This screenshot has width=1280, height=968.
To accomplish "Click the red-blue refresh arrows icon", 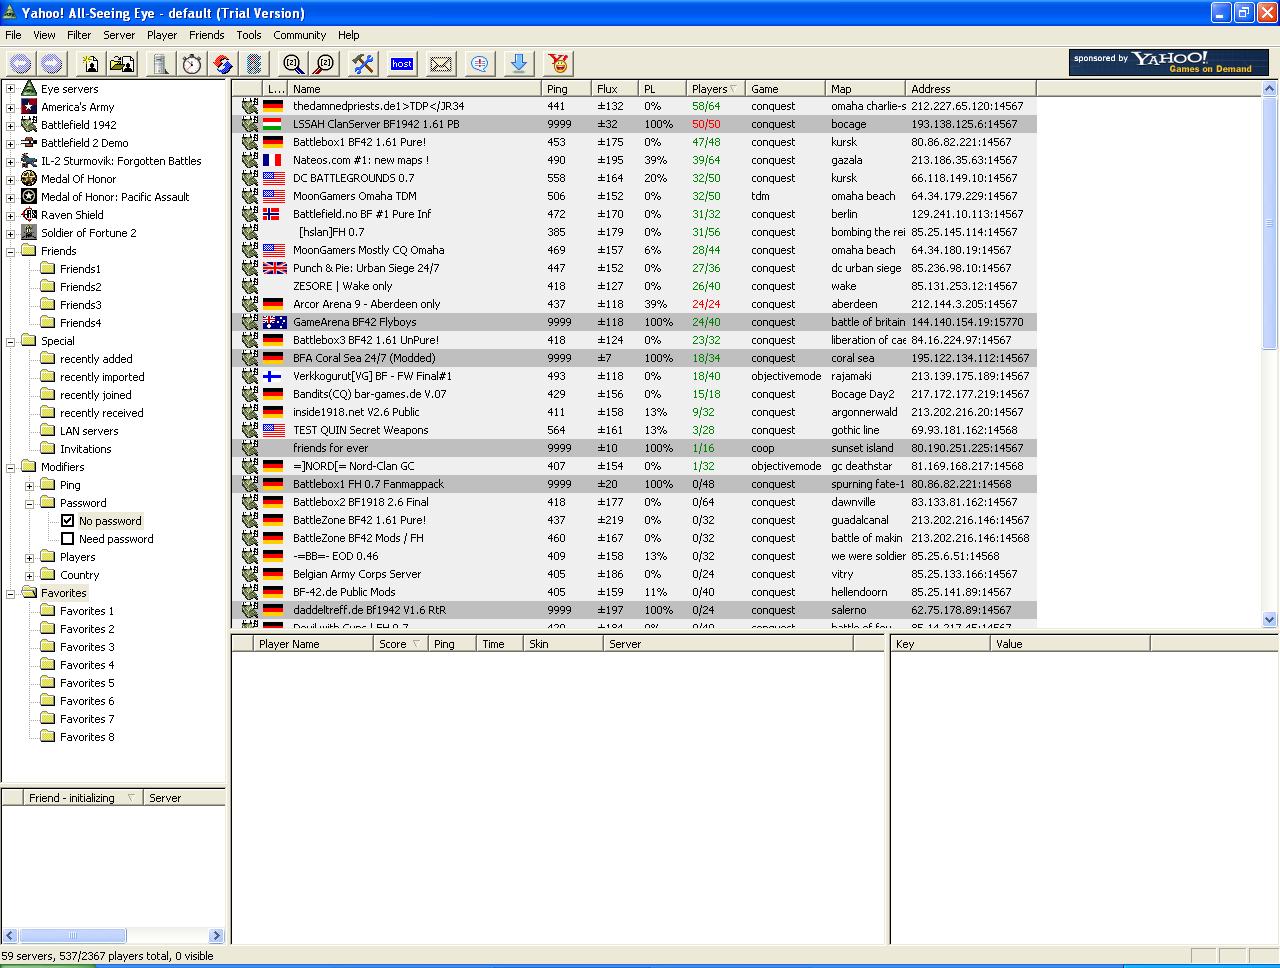I will 224,64.
